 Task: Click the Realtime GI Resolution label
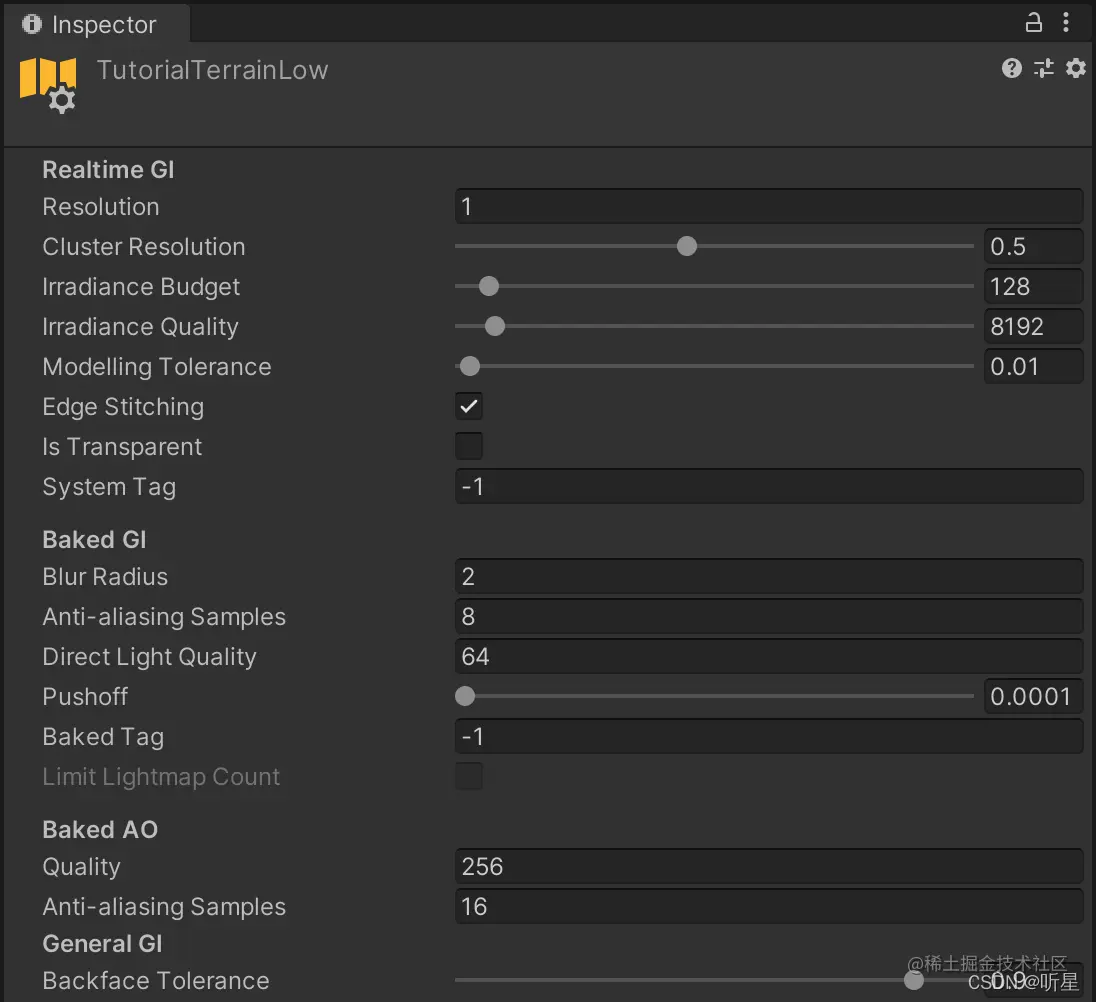click(101, 207)
